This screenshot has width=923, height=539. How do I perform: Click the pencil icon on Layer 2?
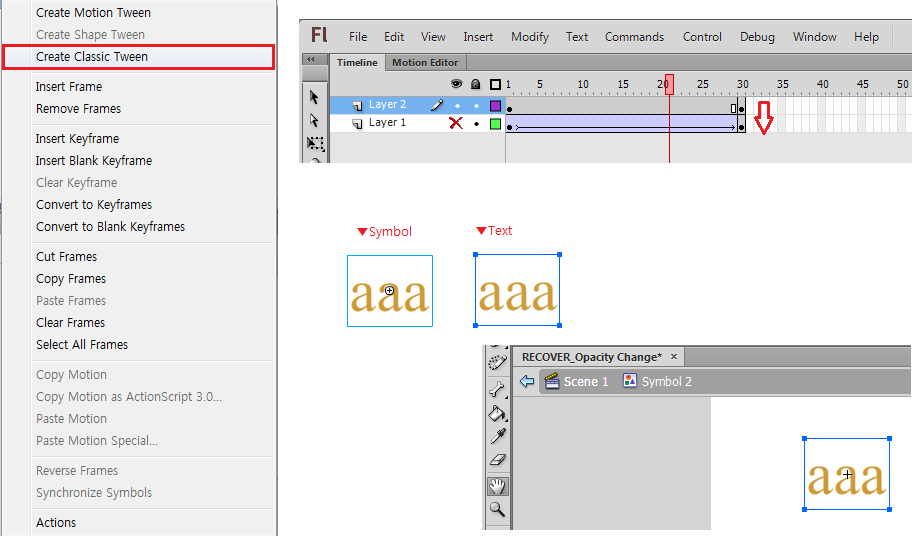click(x=437, y=105)
